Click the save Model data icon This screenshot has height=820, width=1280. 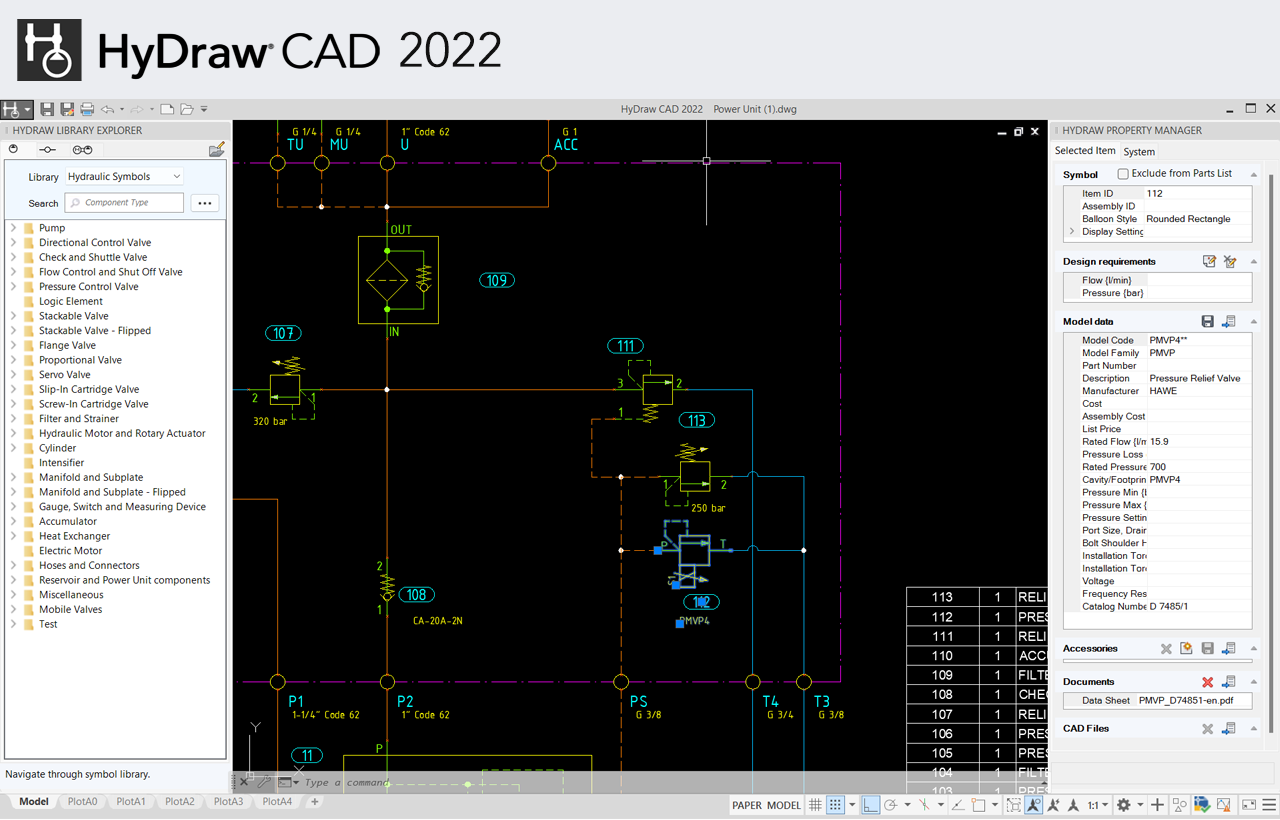pos(1208,322)
